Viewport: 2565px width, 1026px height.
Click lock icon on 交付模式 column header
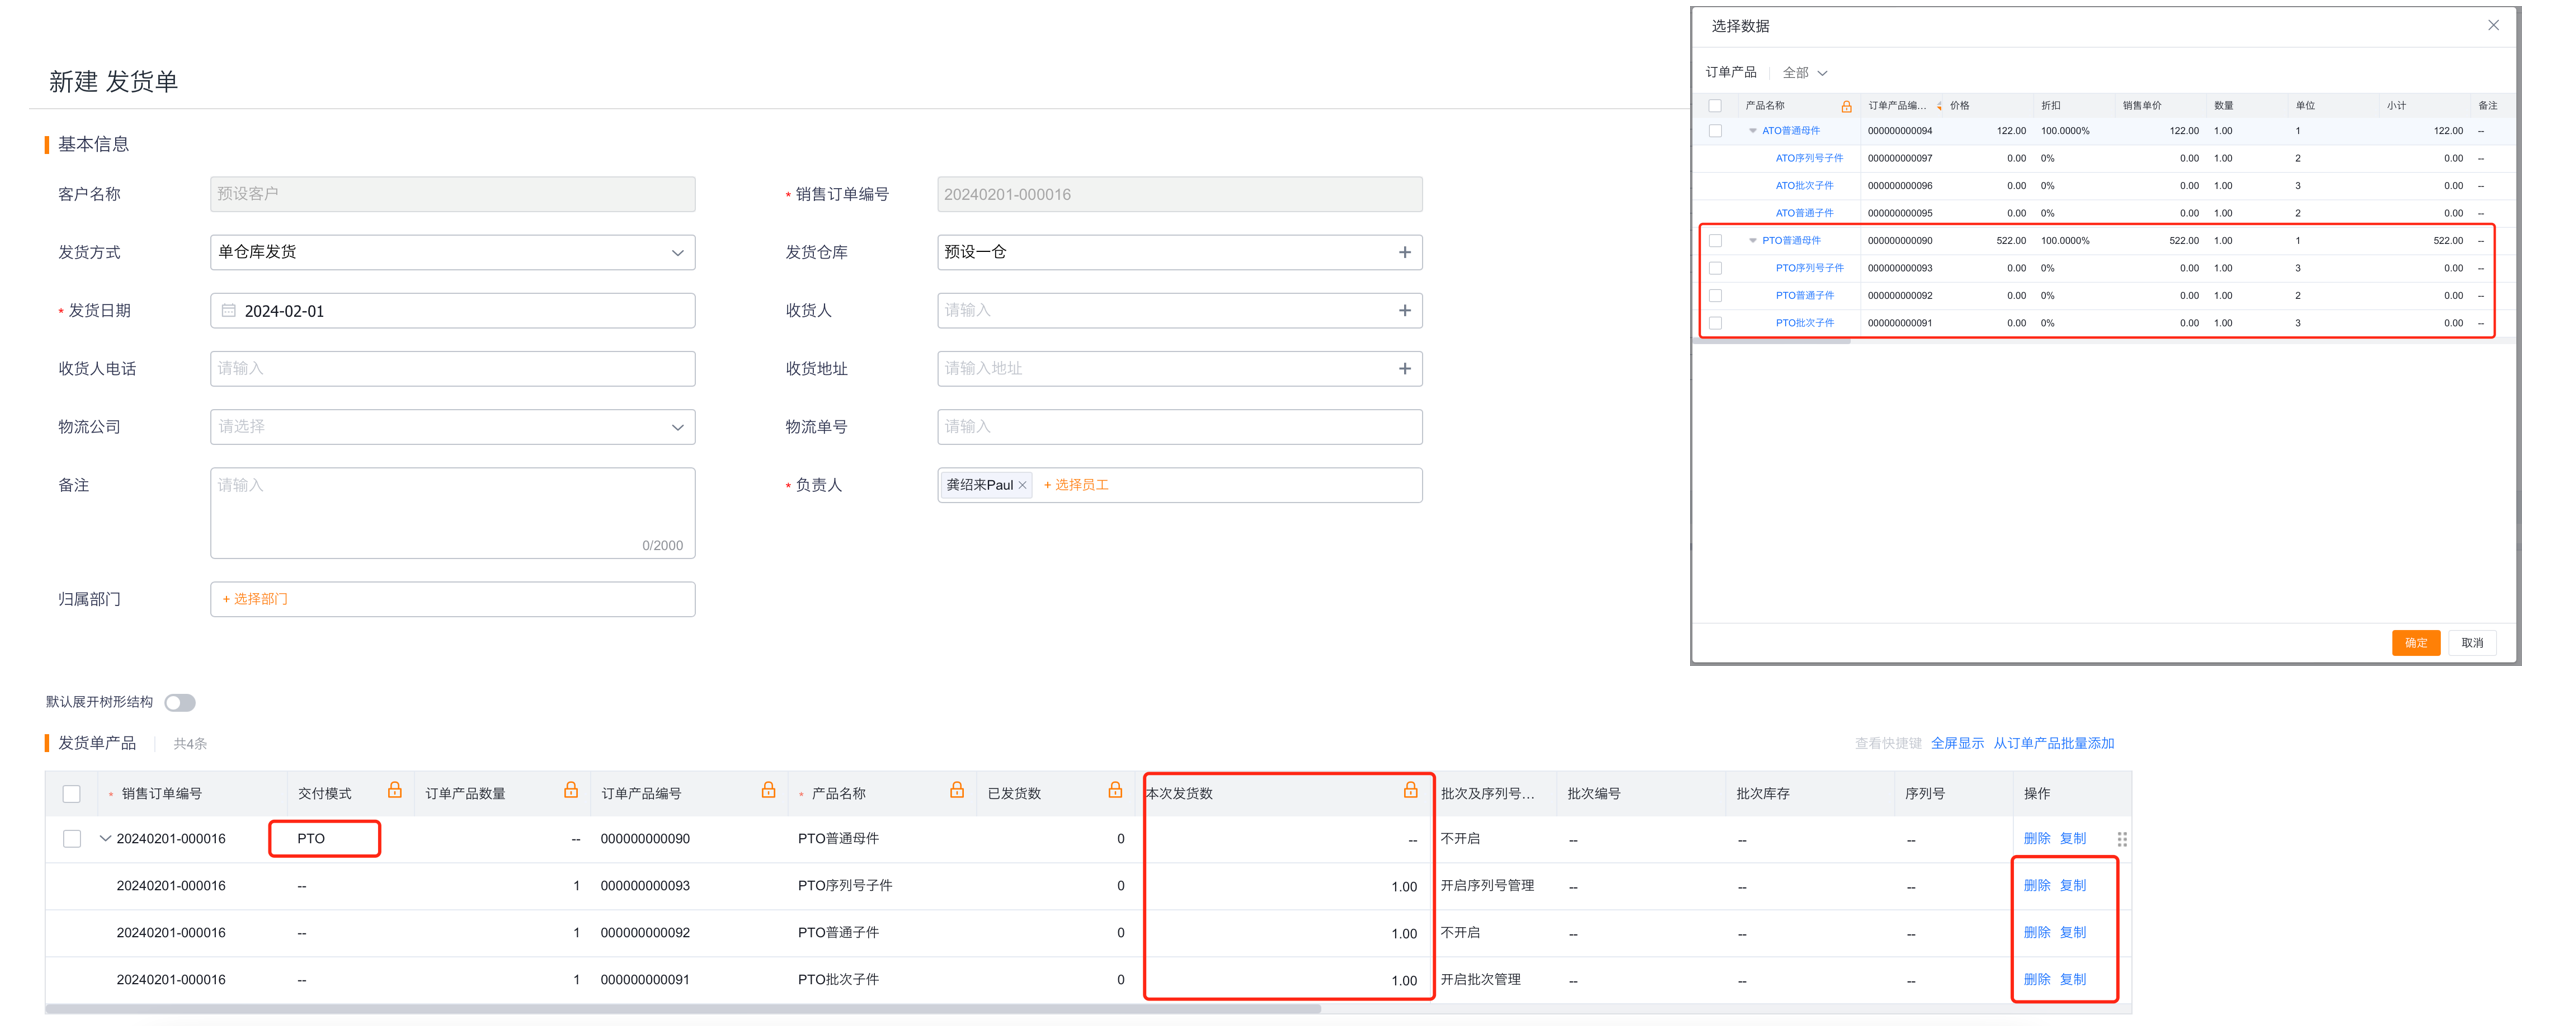pyautogui.click(x=395, y=791)
